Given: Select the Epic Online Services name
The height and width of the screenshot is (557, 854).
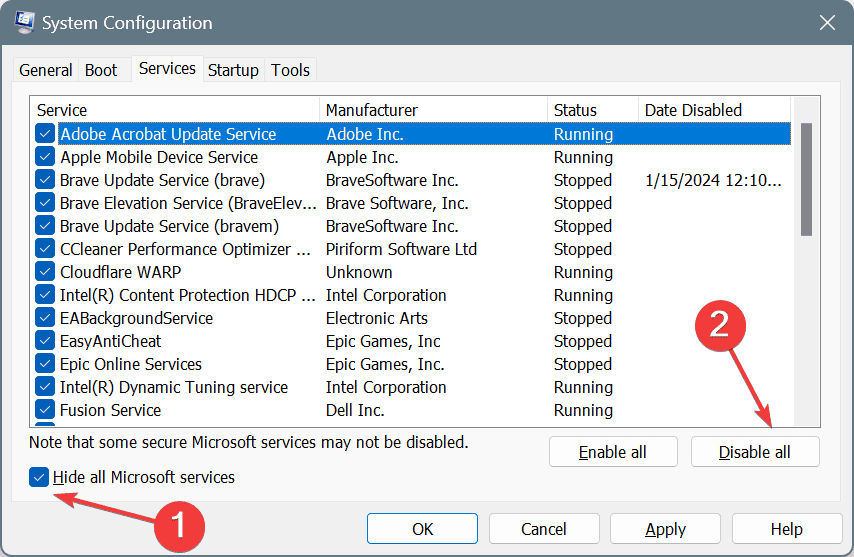Looking at the screenshot, I should [131, 364].
